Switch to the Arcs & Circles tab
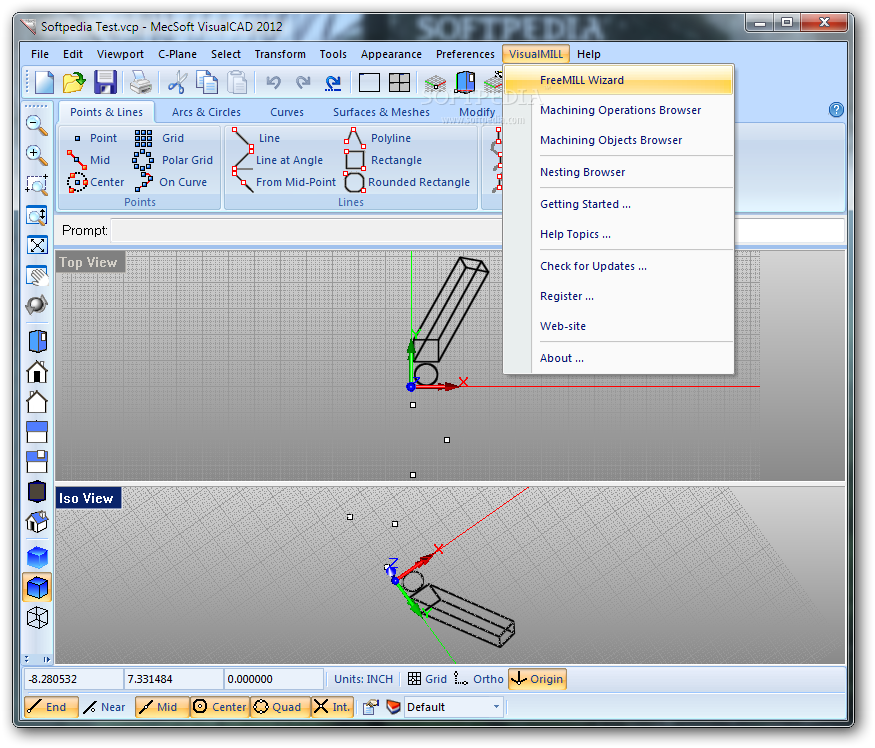 [x=206, y=112]
